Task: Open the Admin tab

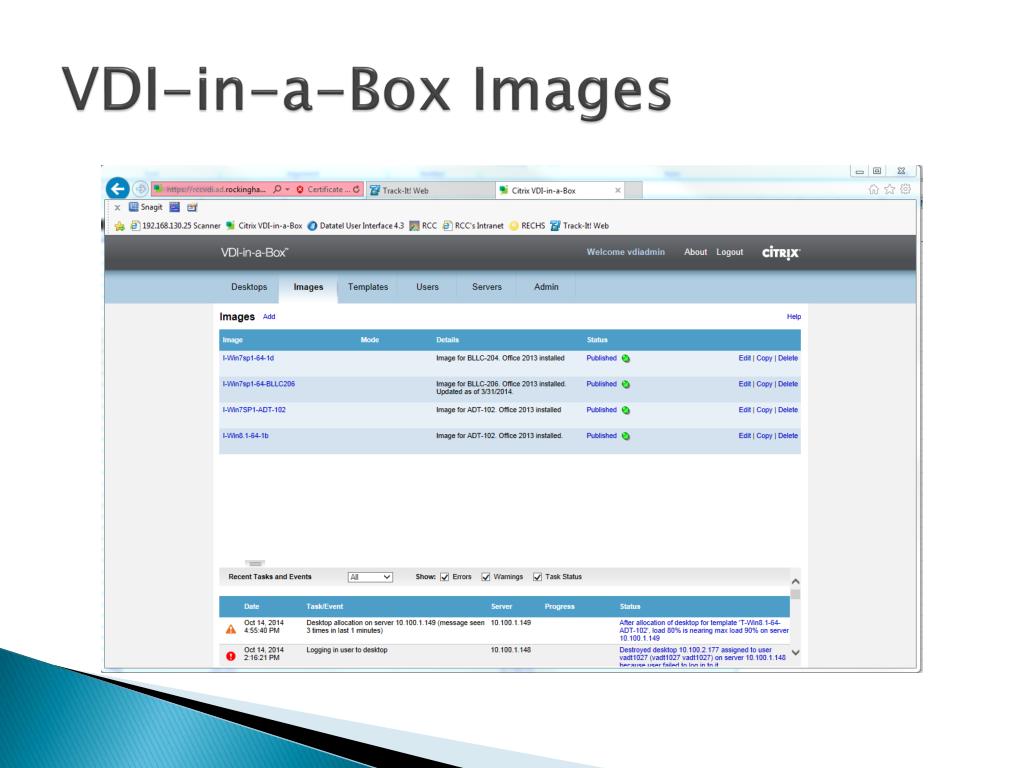Action: point(547,287)
